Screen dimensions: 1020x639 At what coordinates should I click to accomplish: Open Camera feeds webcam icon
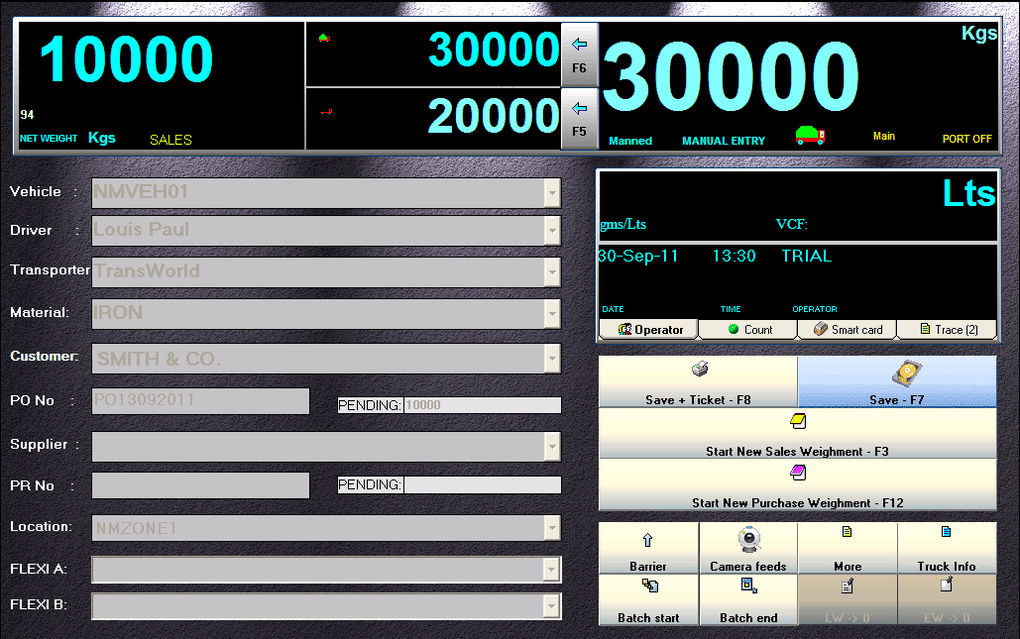(749, 540)
